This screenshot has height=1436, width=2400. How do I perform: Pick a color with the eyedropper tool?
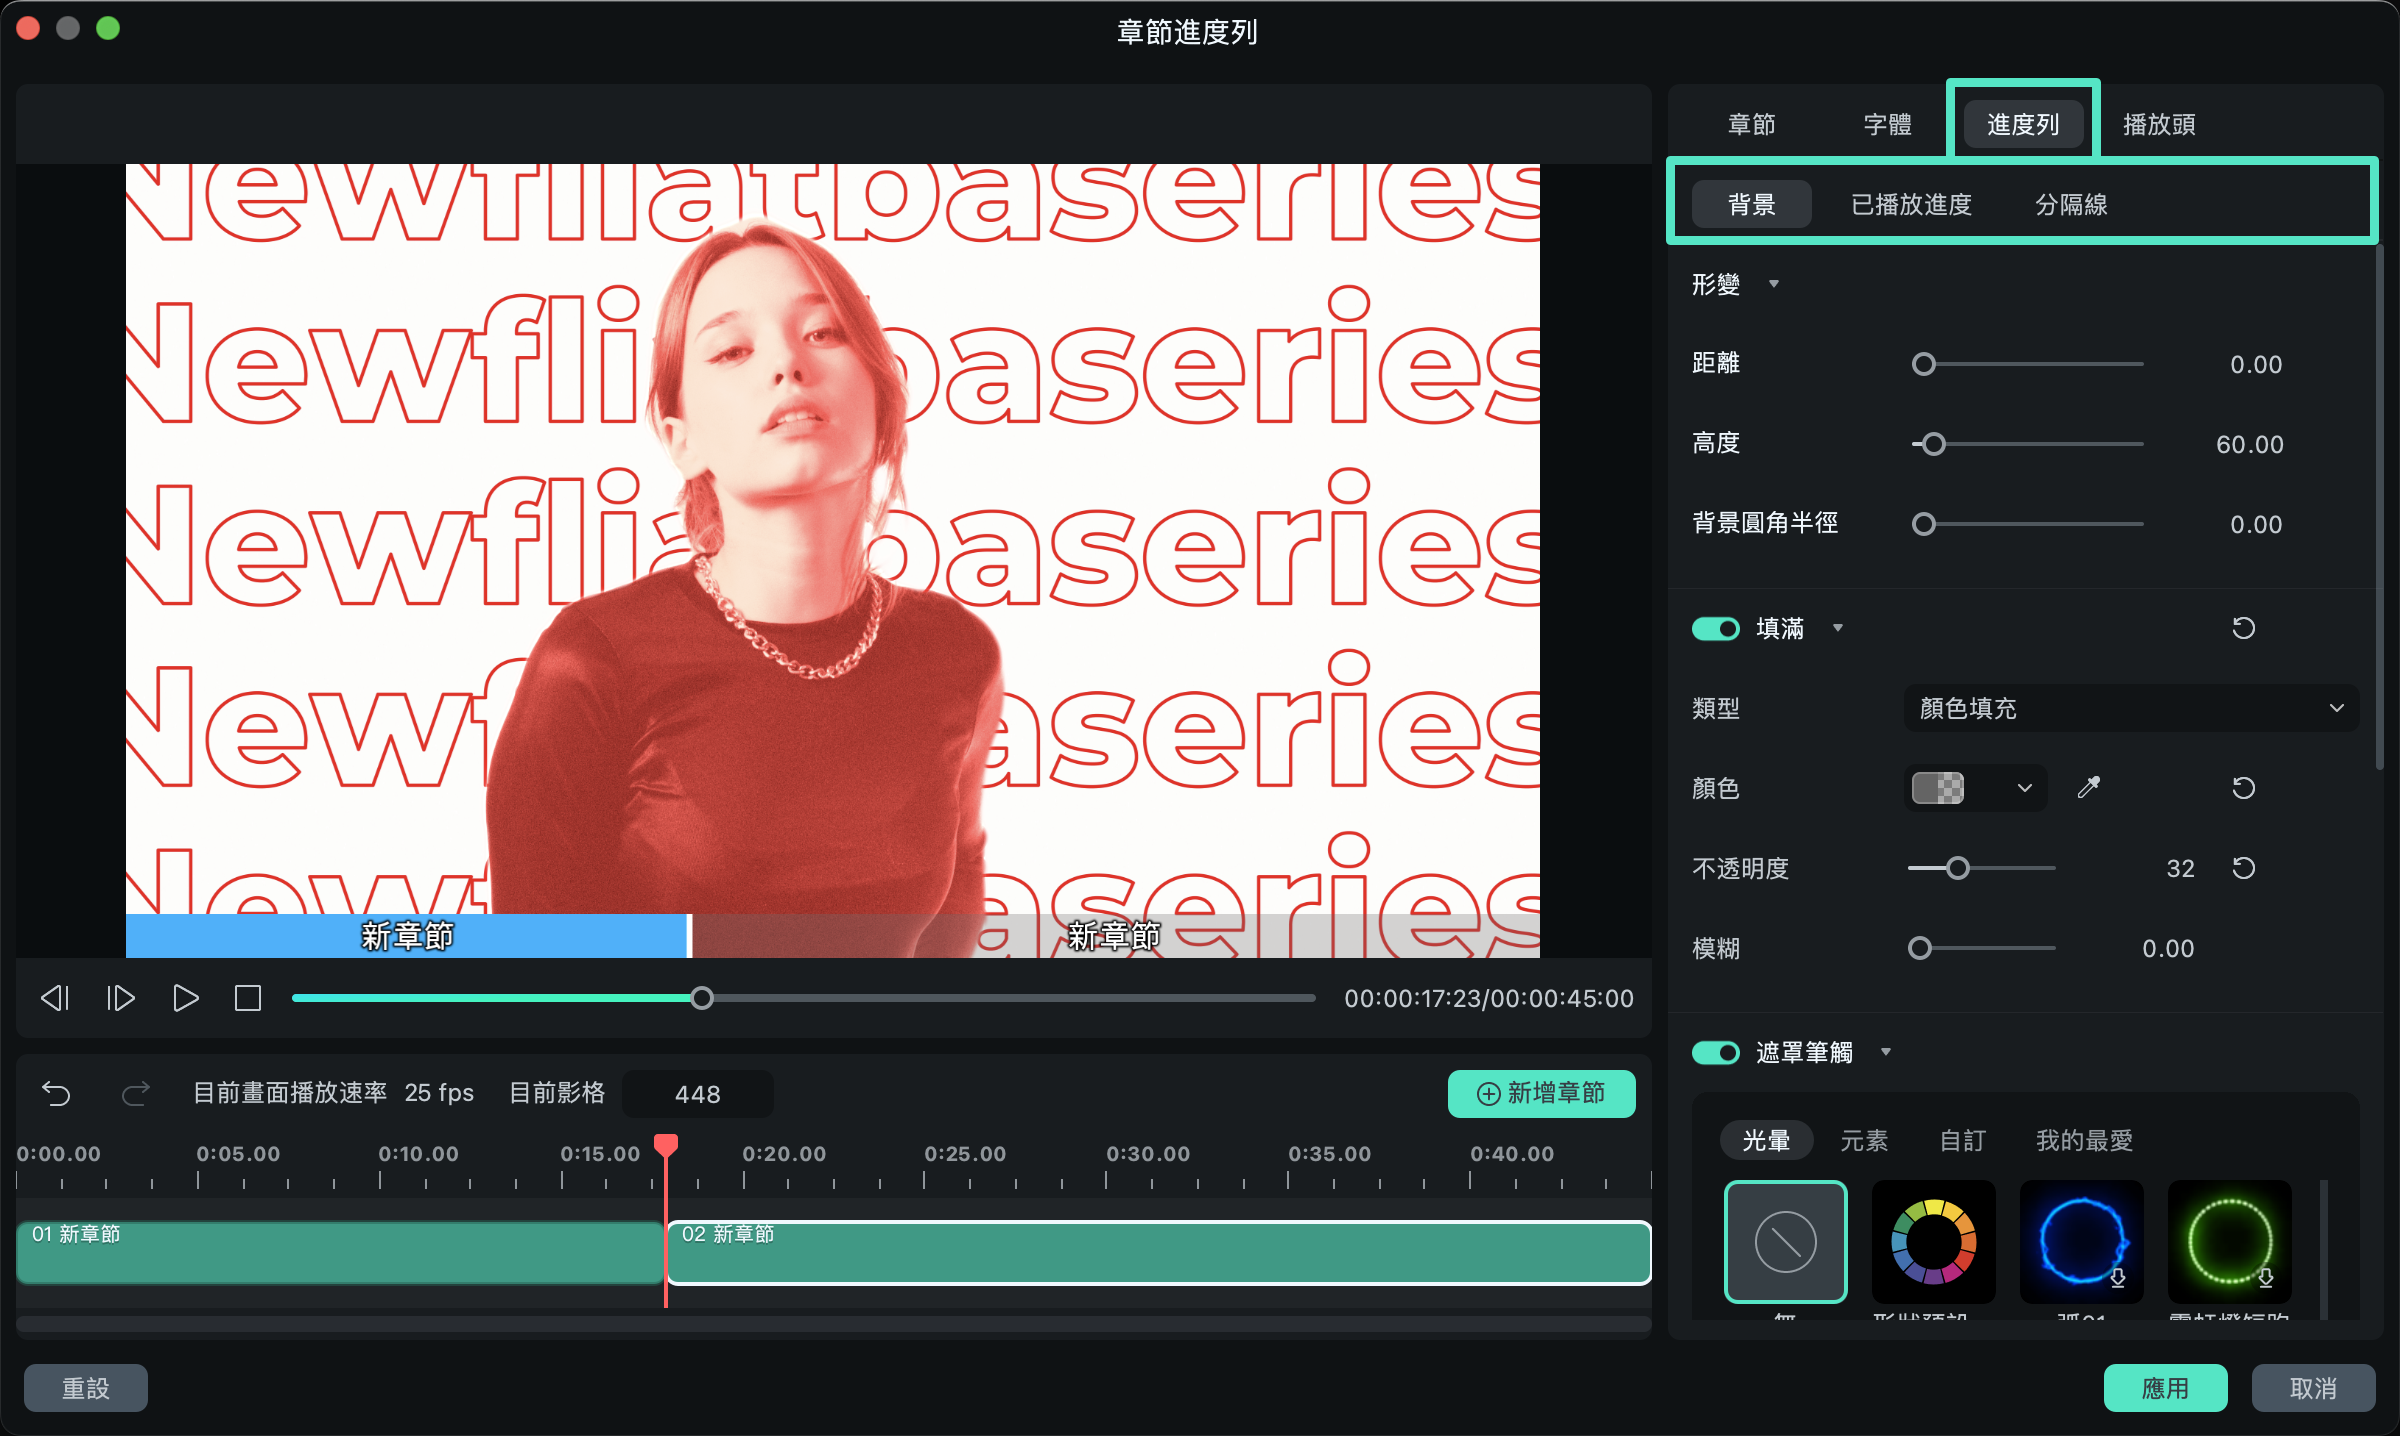pyautogui.click(x=2089, y=788)
